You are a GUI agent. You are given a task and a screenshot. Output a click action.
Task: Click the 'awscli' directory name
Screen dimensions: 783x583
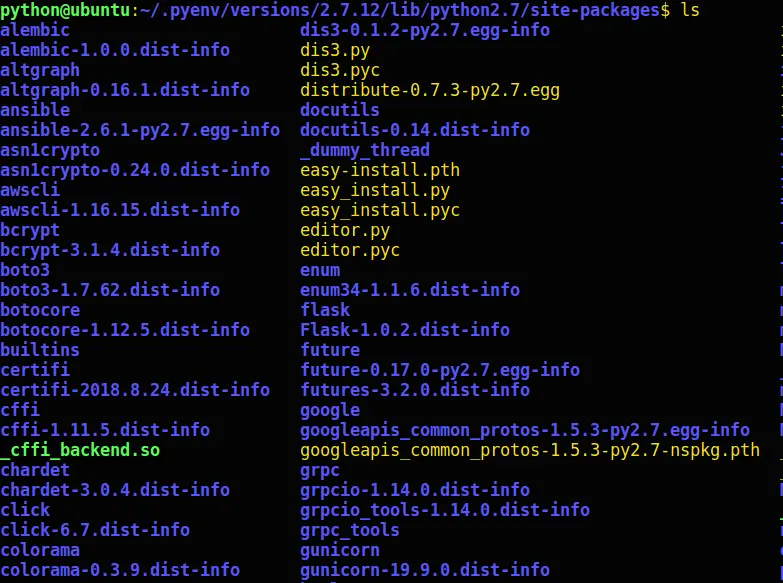30,190
